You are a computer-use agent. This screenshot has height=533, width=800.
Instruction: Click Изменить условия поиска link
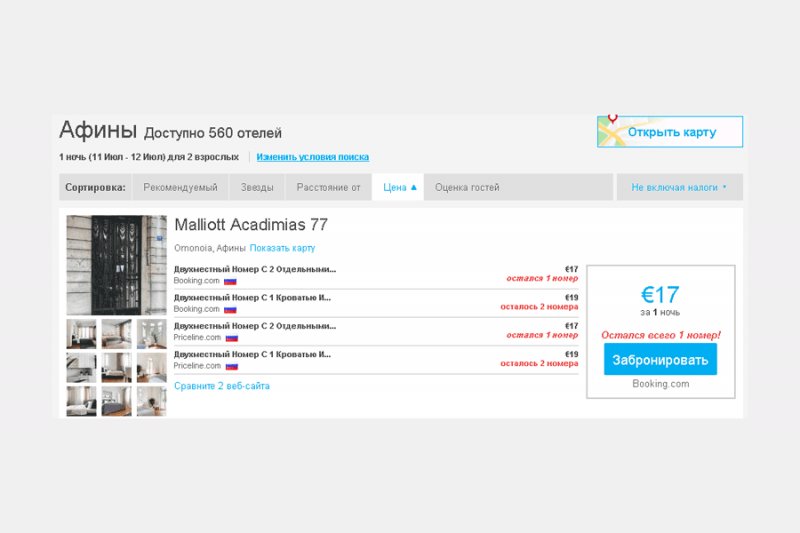pos(312,157)
